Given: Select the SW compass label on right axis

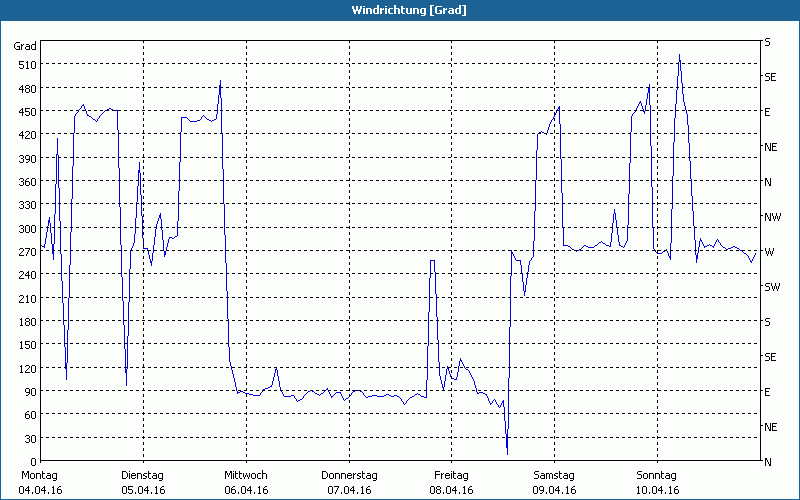Looking at the screenshot, I should coord(770,287).
